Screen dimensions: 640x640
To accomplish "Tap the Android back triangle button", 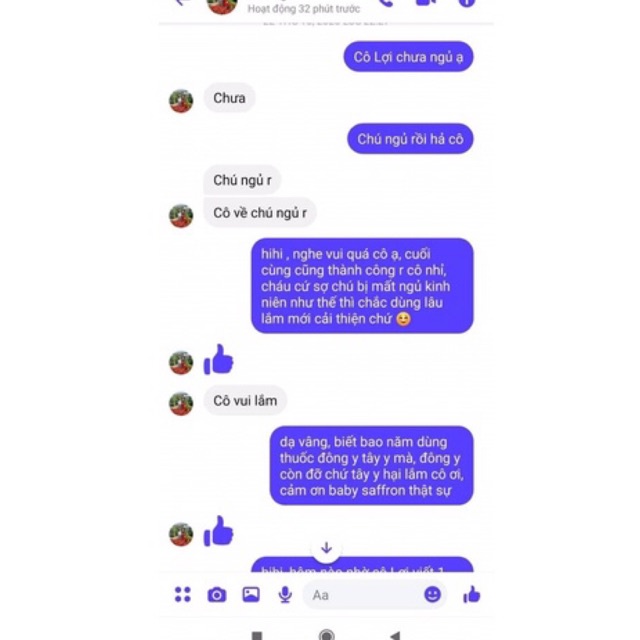I will (x=395, y=636).
